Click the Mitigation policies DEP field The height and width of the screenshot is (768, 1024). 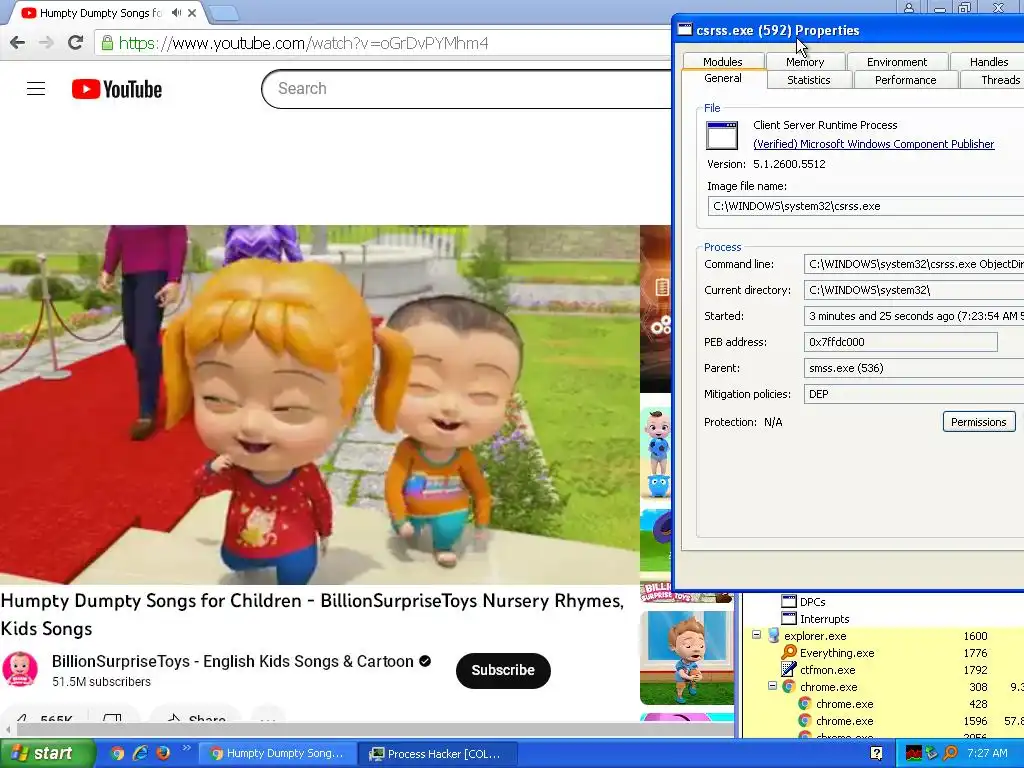[914, 394]
